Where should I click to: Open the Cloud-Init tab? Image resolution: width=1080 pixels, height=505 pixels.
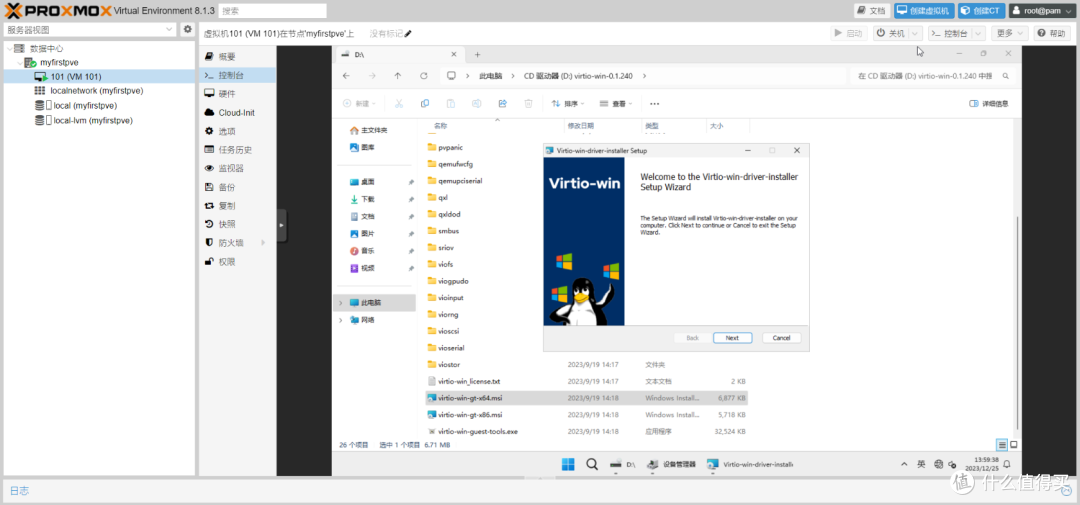pos(237,112)
